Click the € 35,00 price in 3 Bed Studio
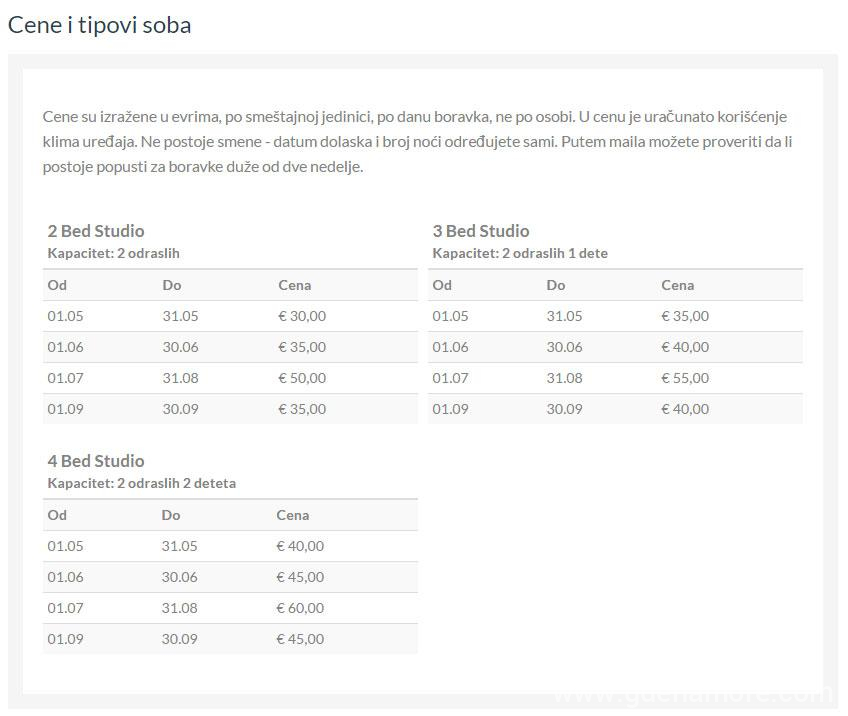The image size is (848, 716). pyautogui.click(x=685, y=316)
